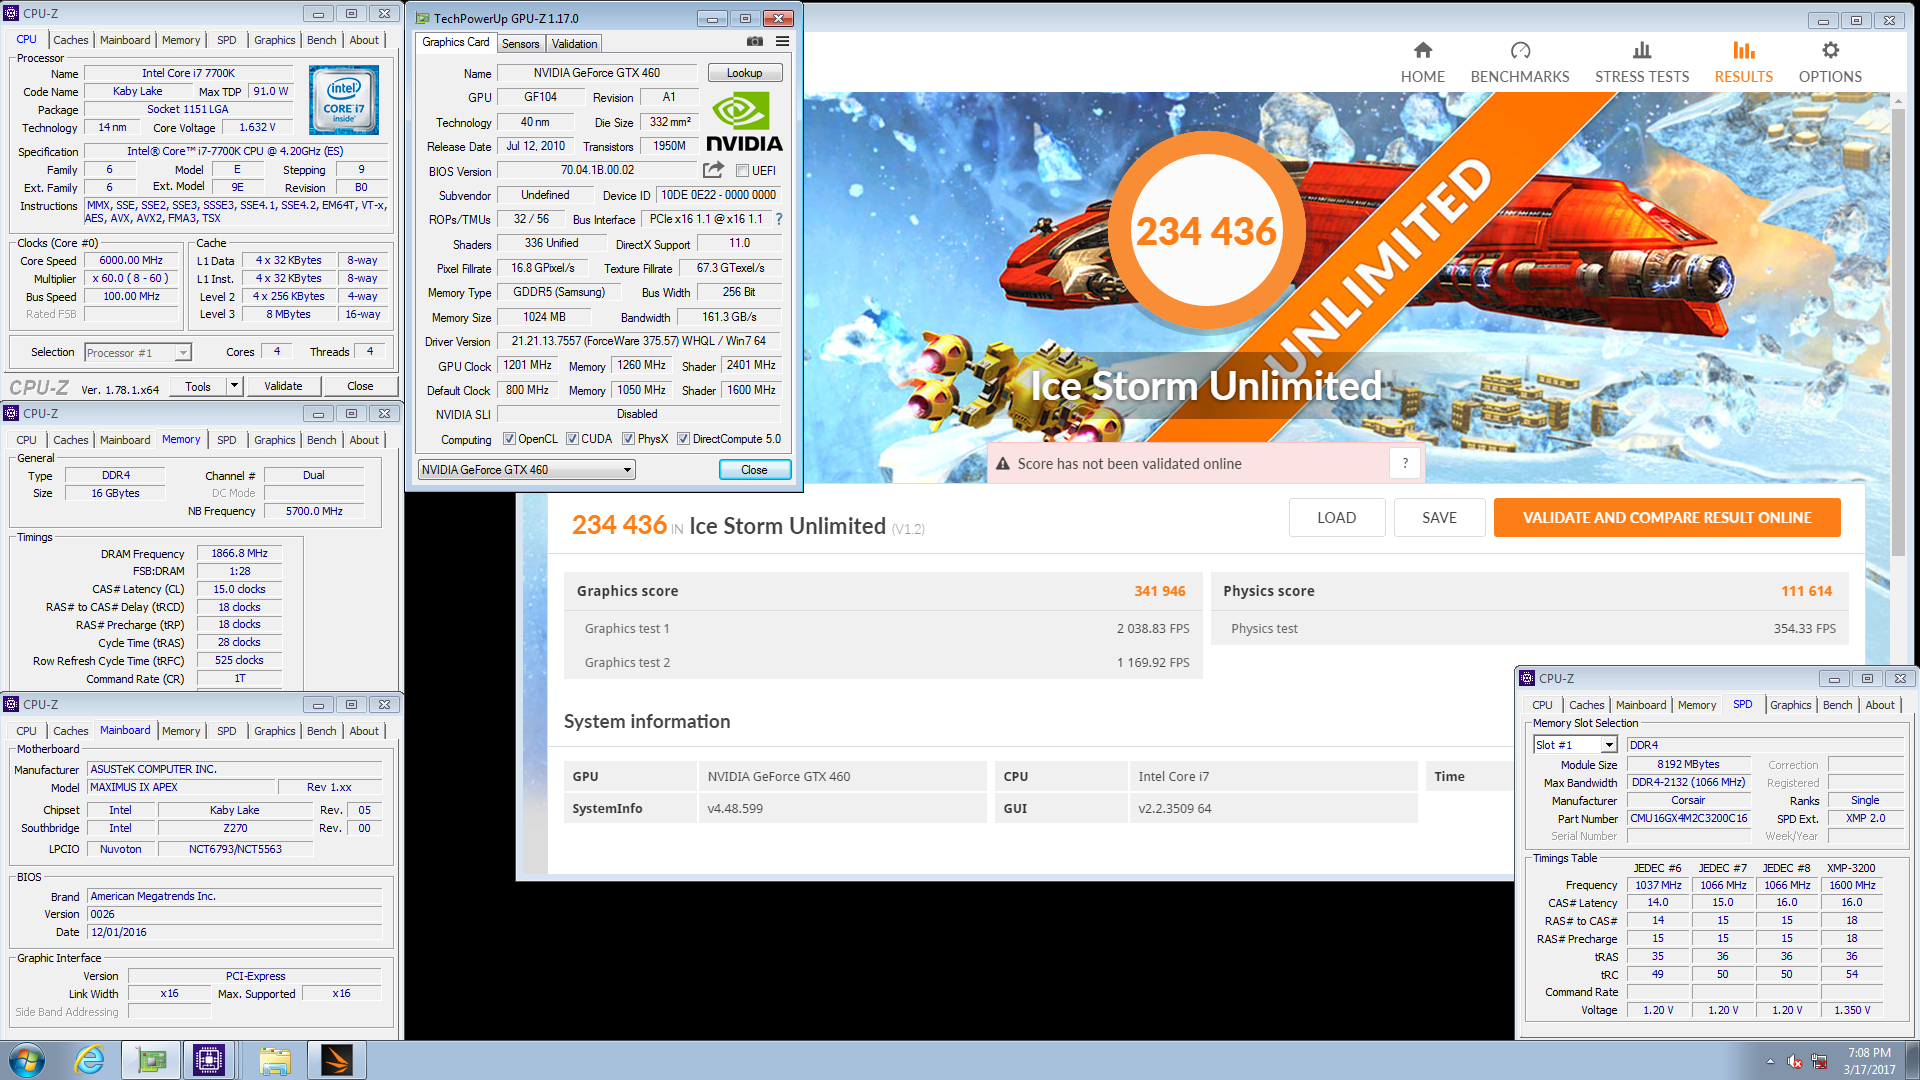Open the RESULTS icon in 3DMark
Screen dimensions: 1920x1080
(x=1743, y=50)
